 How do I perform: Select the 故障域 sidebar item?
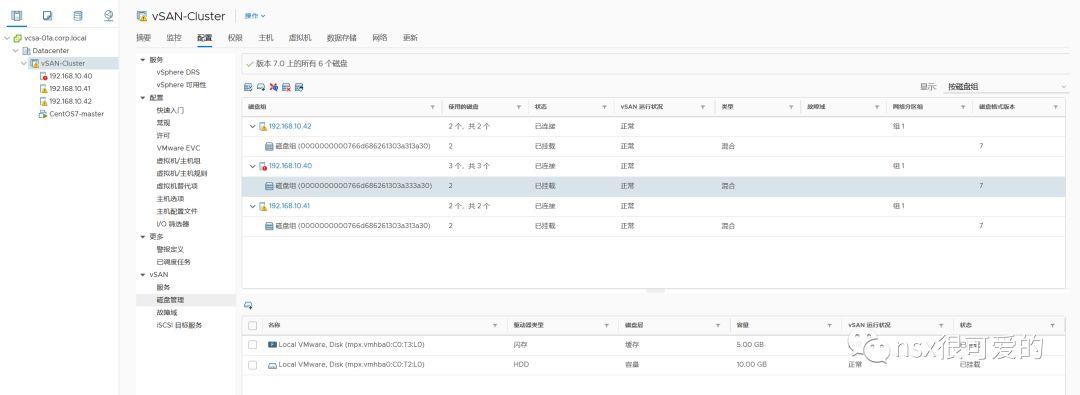coord(167,312)
